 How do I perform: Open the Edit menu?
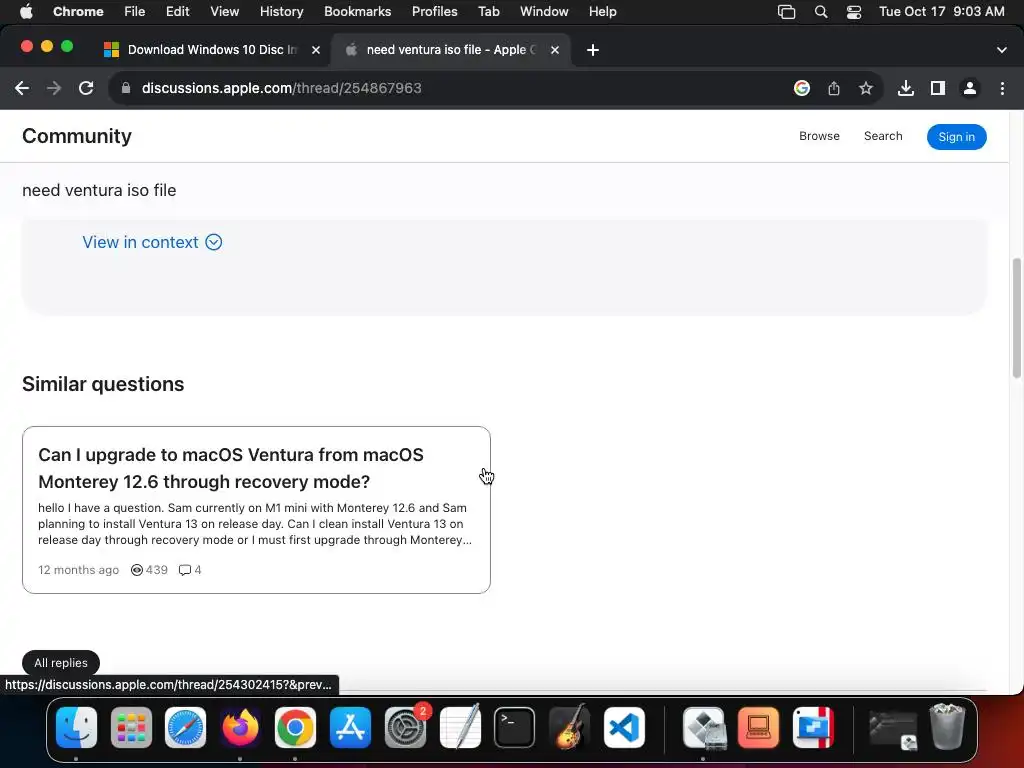(177, 12)
